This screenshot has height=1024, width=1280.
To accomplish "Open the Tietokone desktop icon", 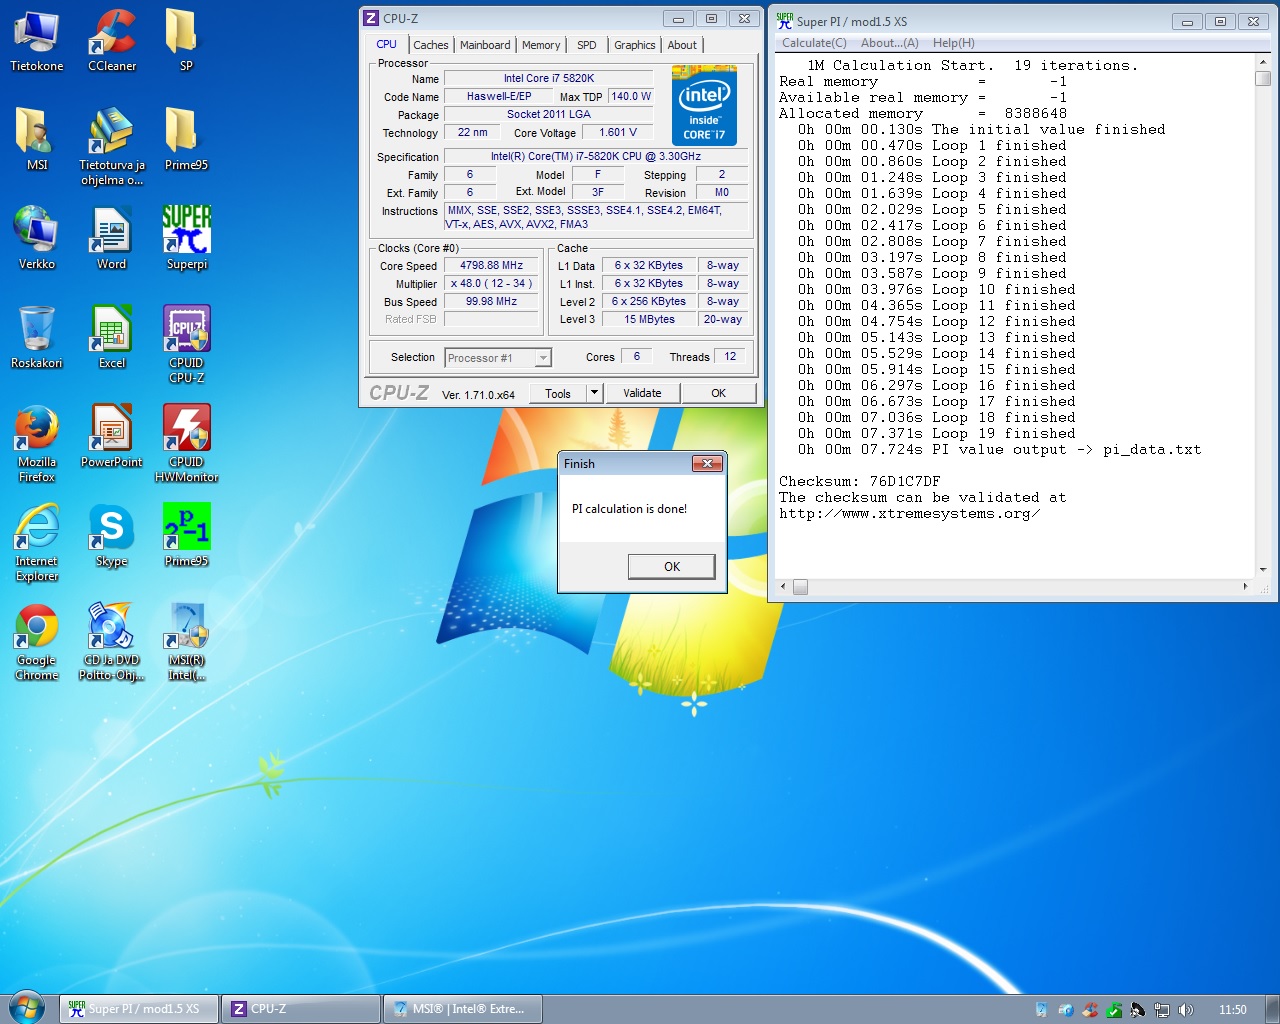I will tap(37, 41).
